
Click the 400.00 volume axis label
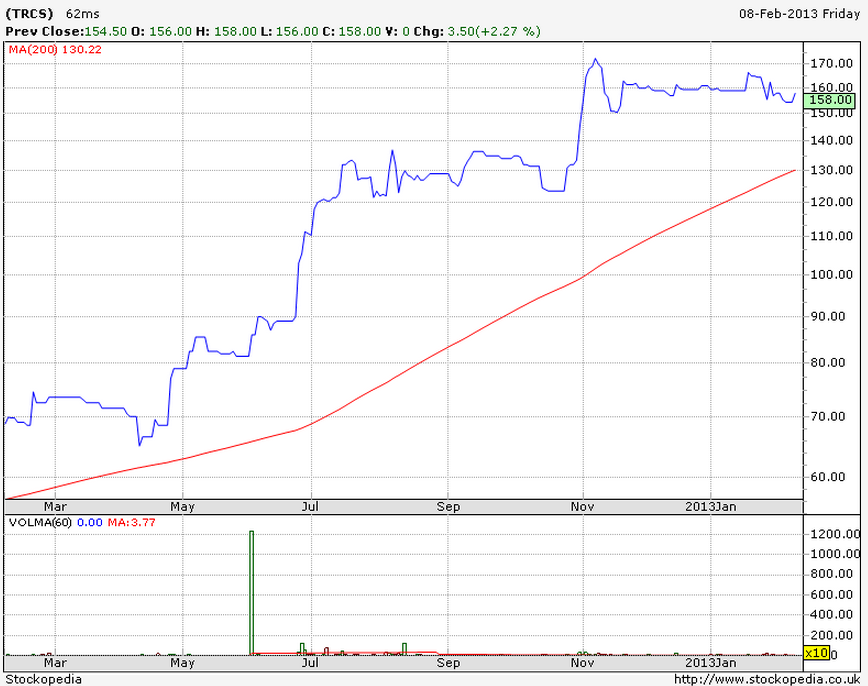pyautogui.click(x=831, y=615)
